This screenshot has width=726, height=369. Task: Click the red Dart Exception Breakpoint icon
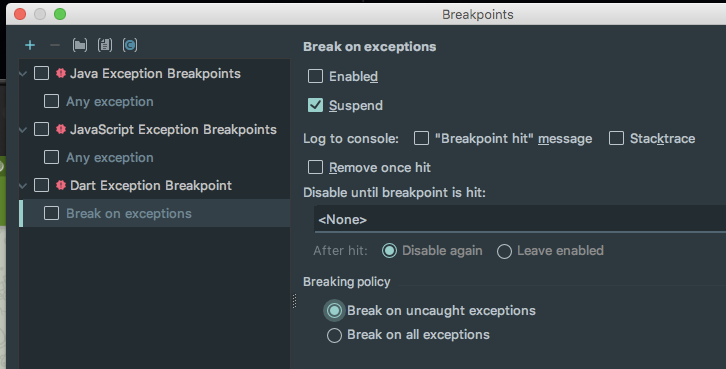(61, 185)
